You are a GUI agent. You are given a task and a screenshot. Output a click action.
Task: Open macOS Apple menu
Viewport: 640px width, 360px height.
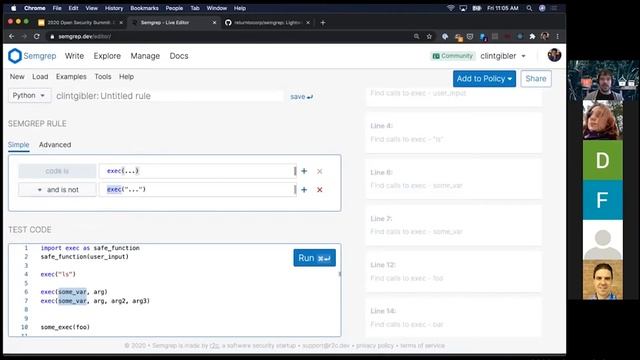tap(13, 8)
